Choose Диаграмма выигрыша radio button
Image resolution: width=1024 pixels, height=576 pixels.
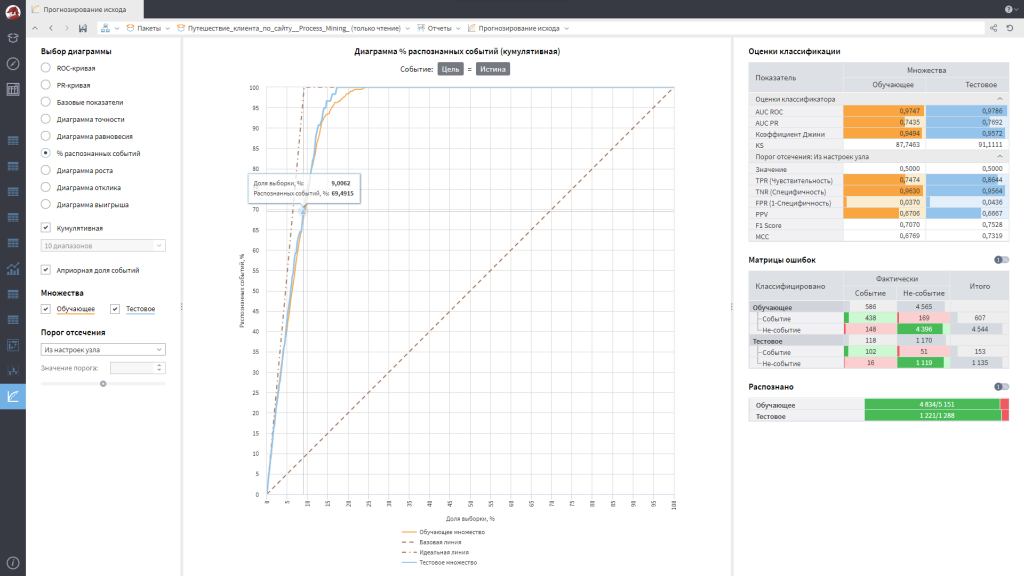46,204
